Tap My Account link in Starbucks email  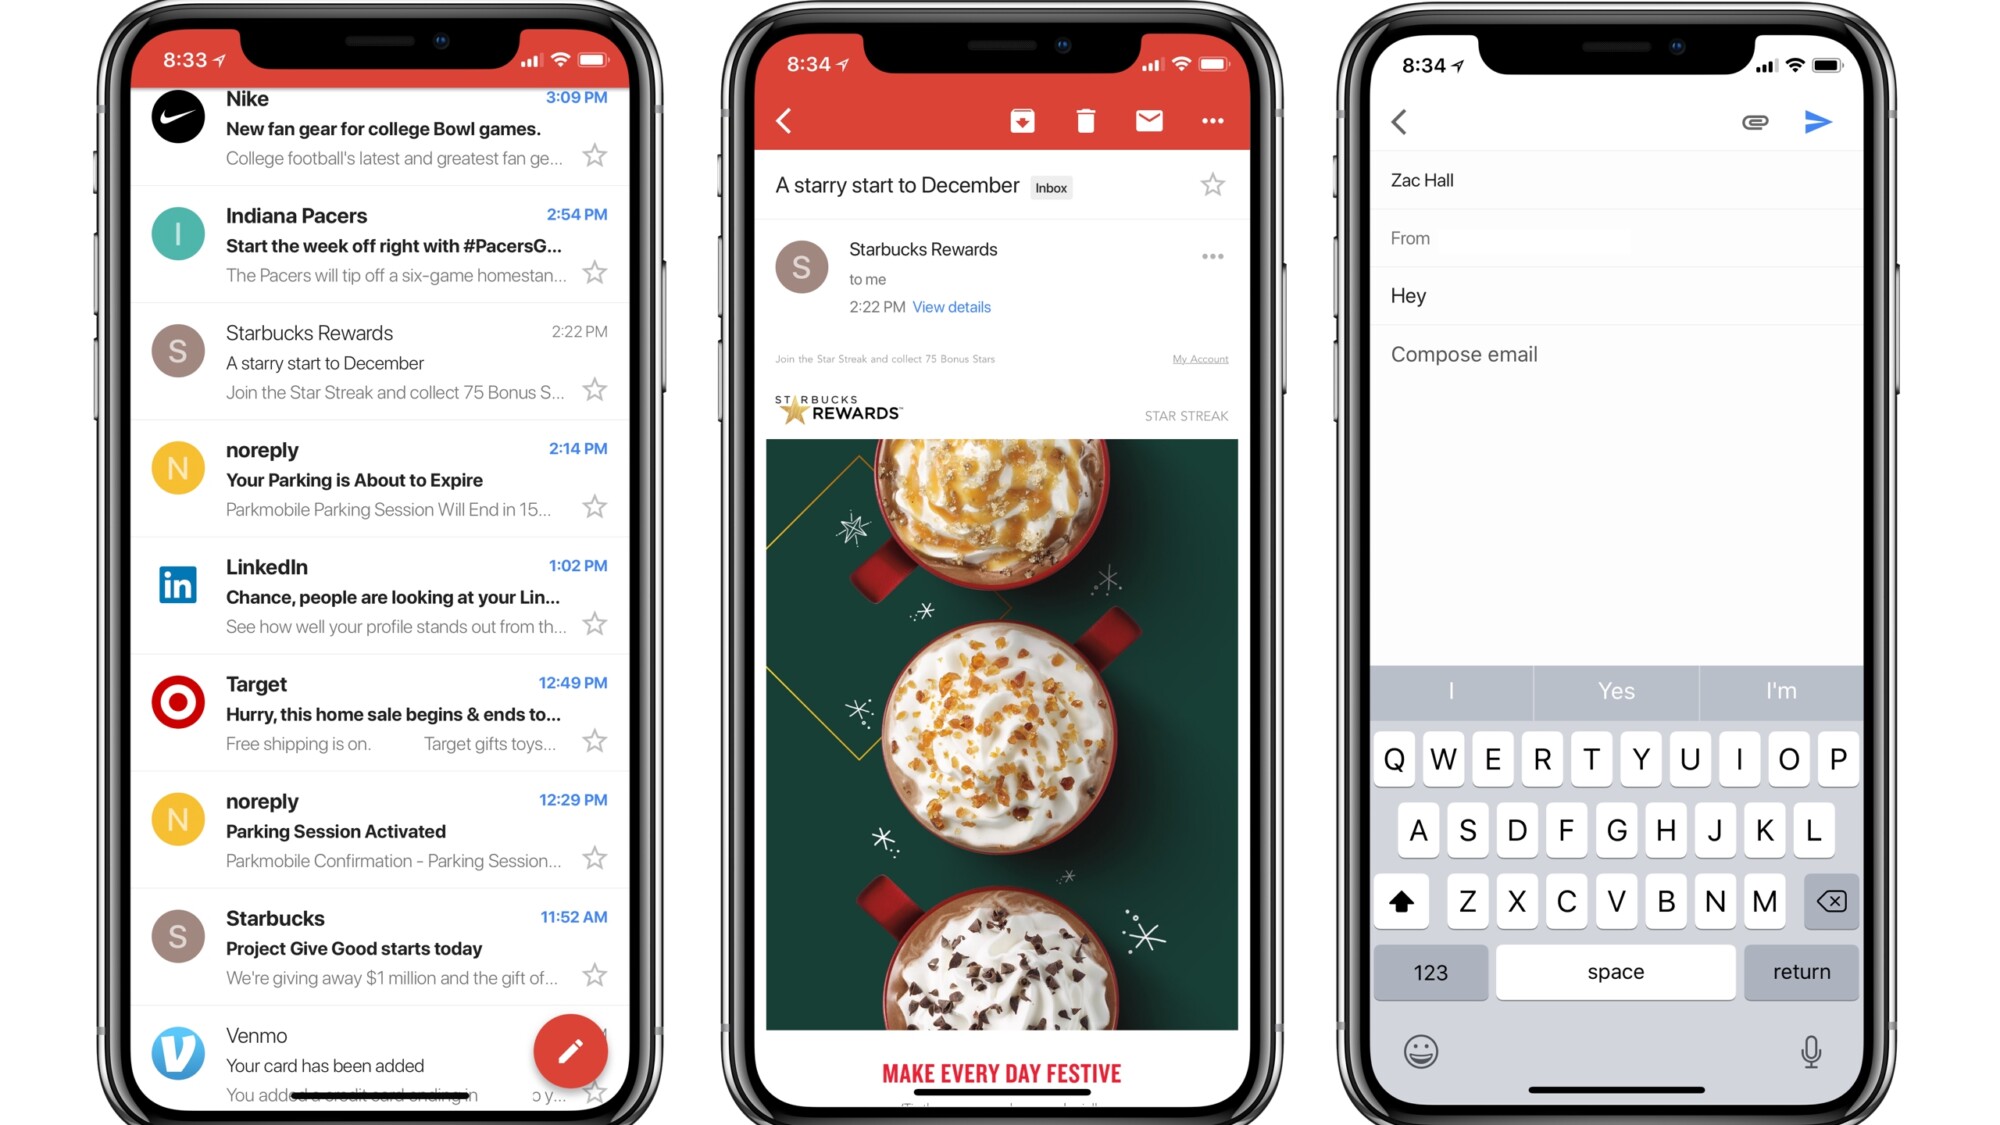click(1196, 359)
